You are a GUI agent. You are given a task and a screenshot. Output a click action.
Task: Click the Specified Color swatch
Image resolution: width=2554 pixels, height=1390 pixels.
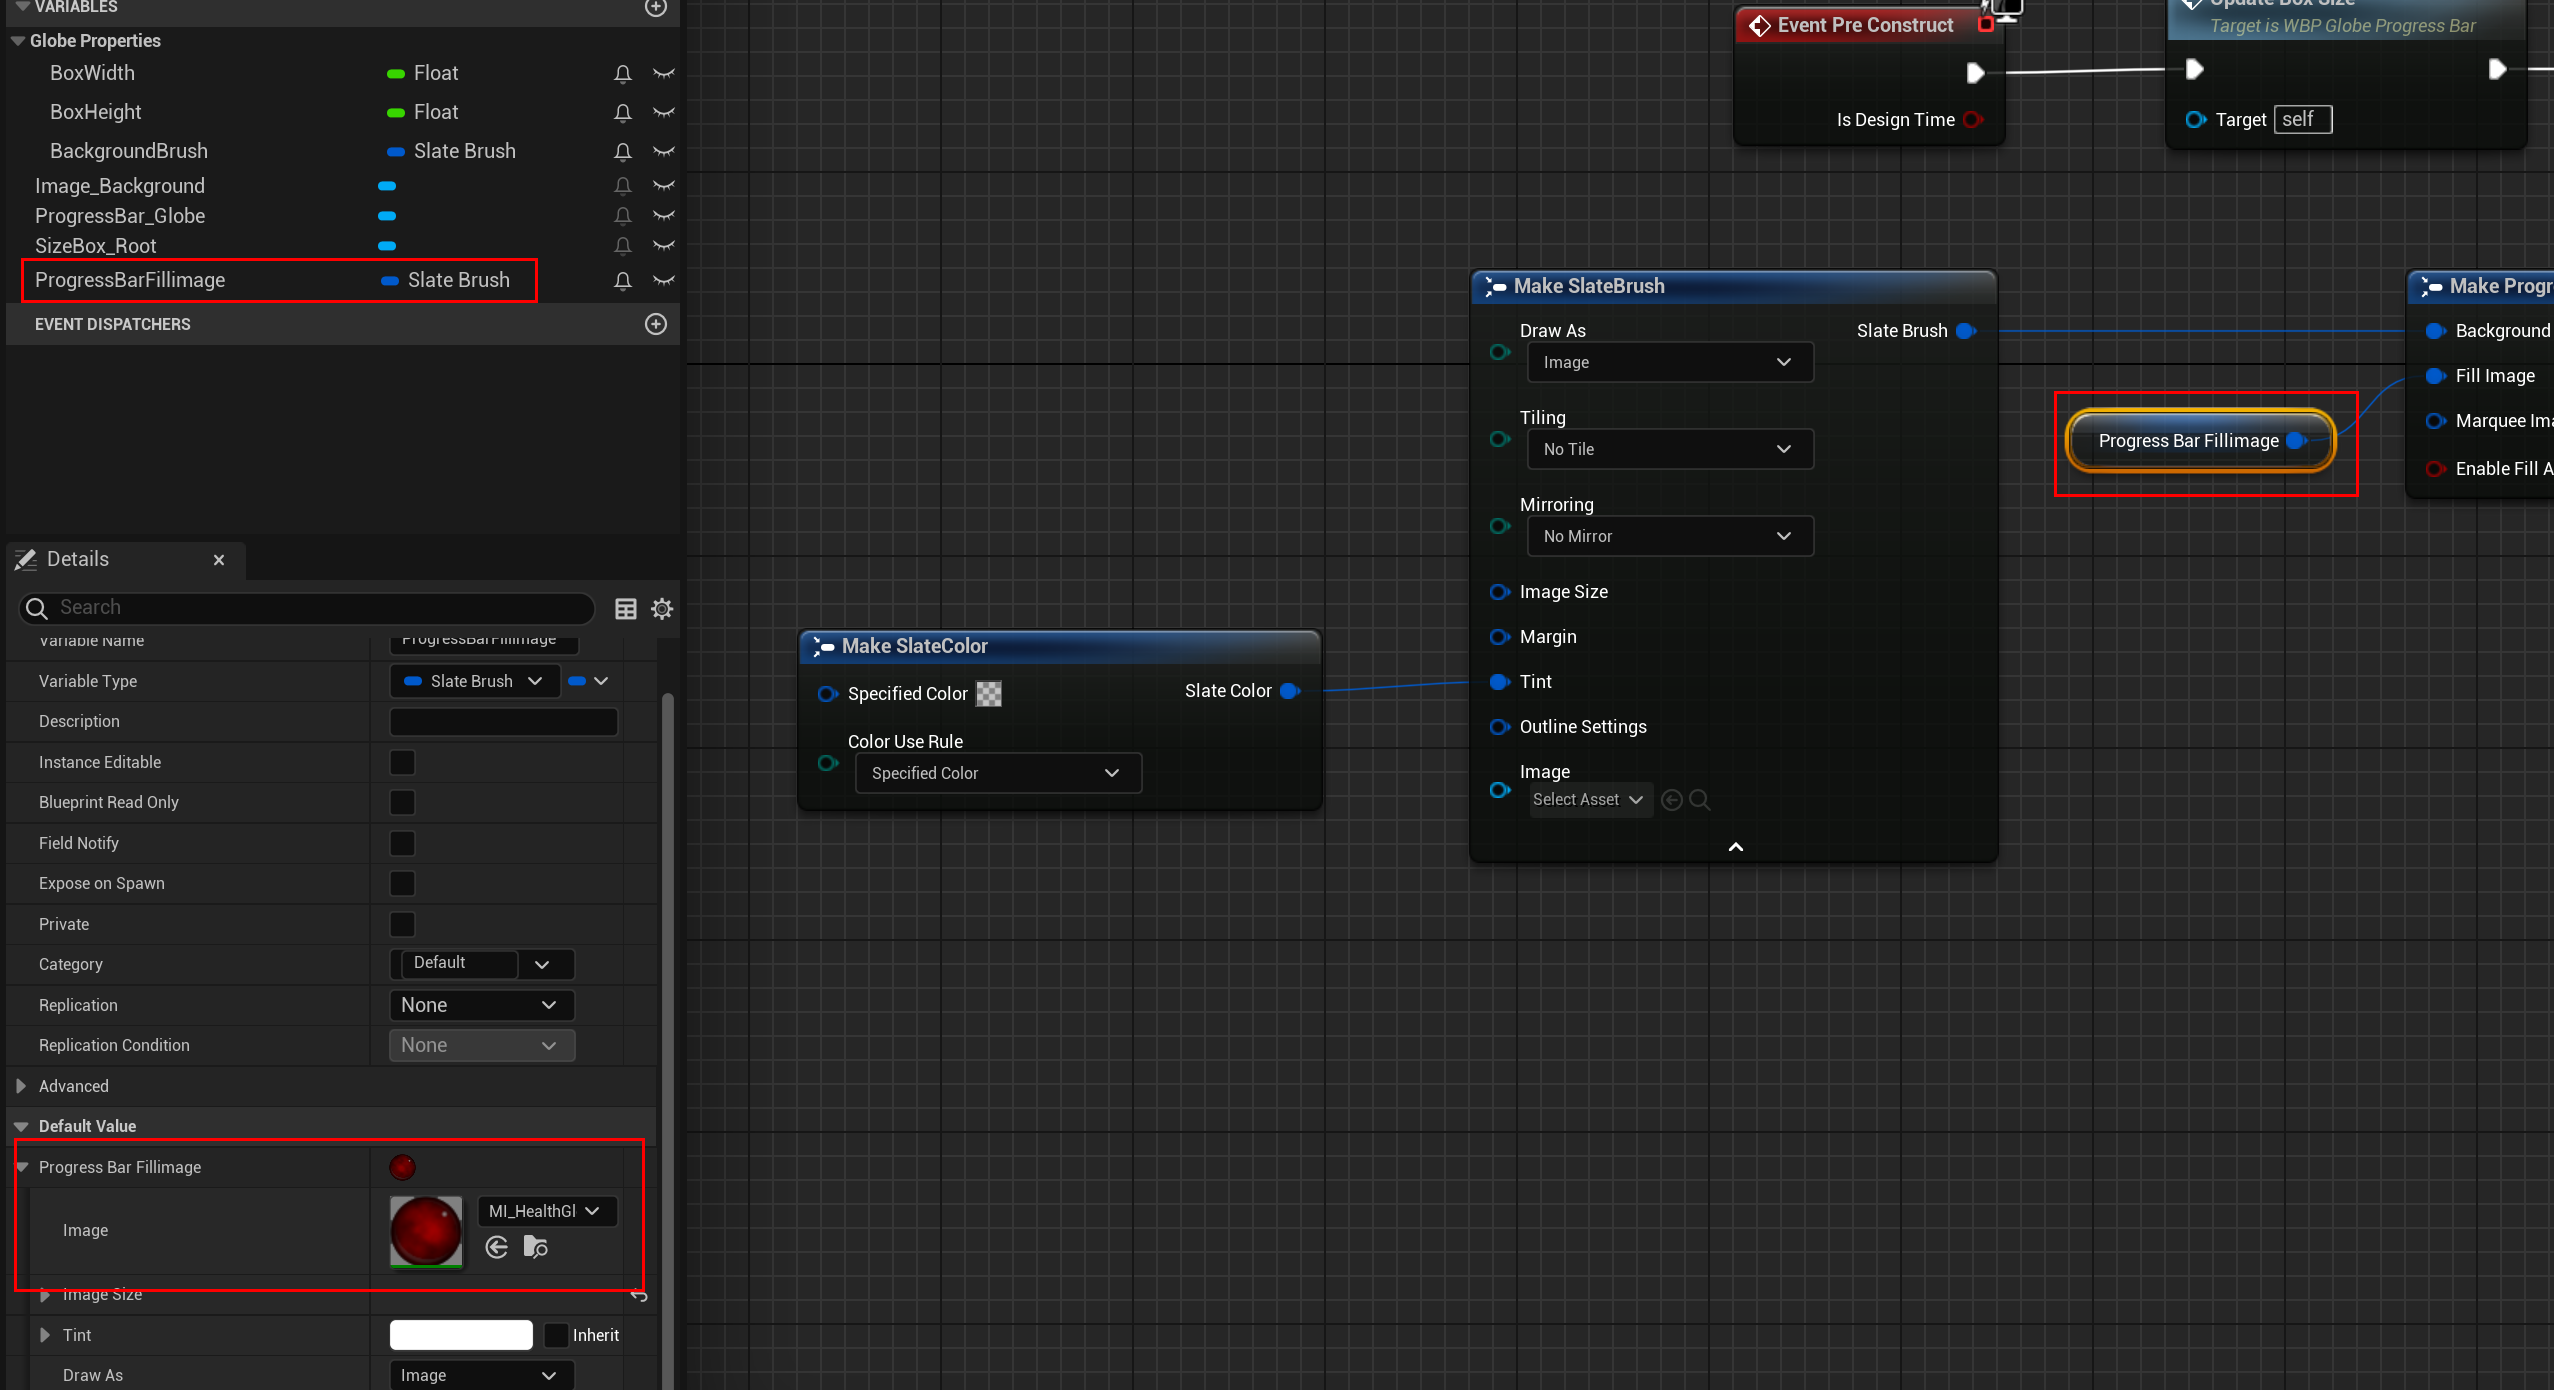click(988, 694)
